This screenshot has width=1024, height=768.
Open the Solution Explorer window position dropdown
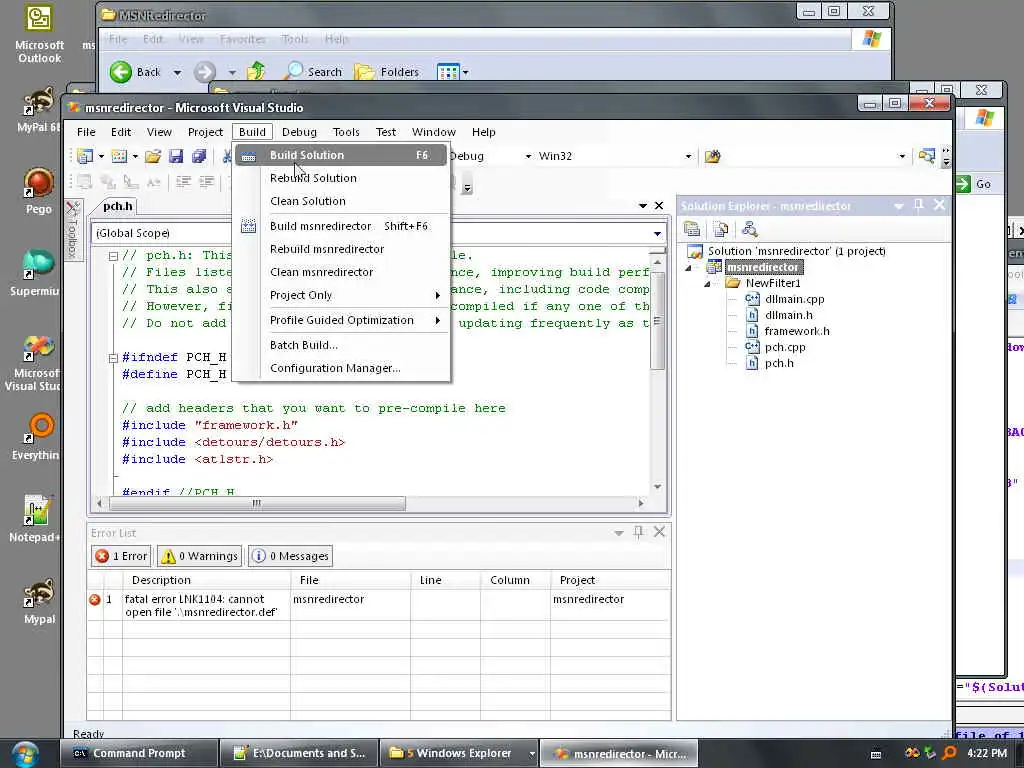[x=899, y=206]
